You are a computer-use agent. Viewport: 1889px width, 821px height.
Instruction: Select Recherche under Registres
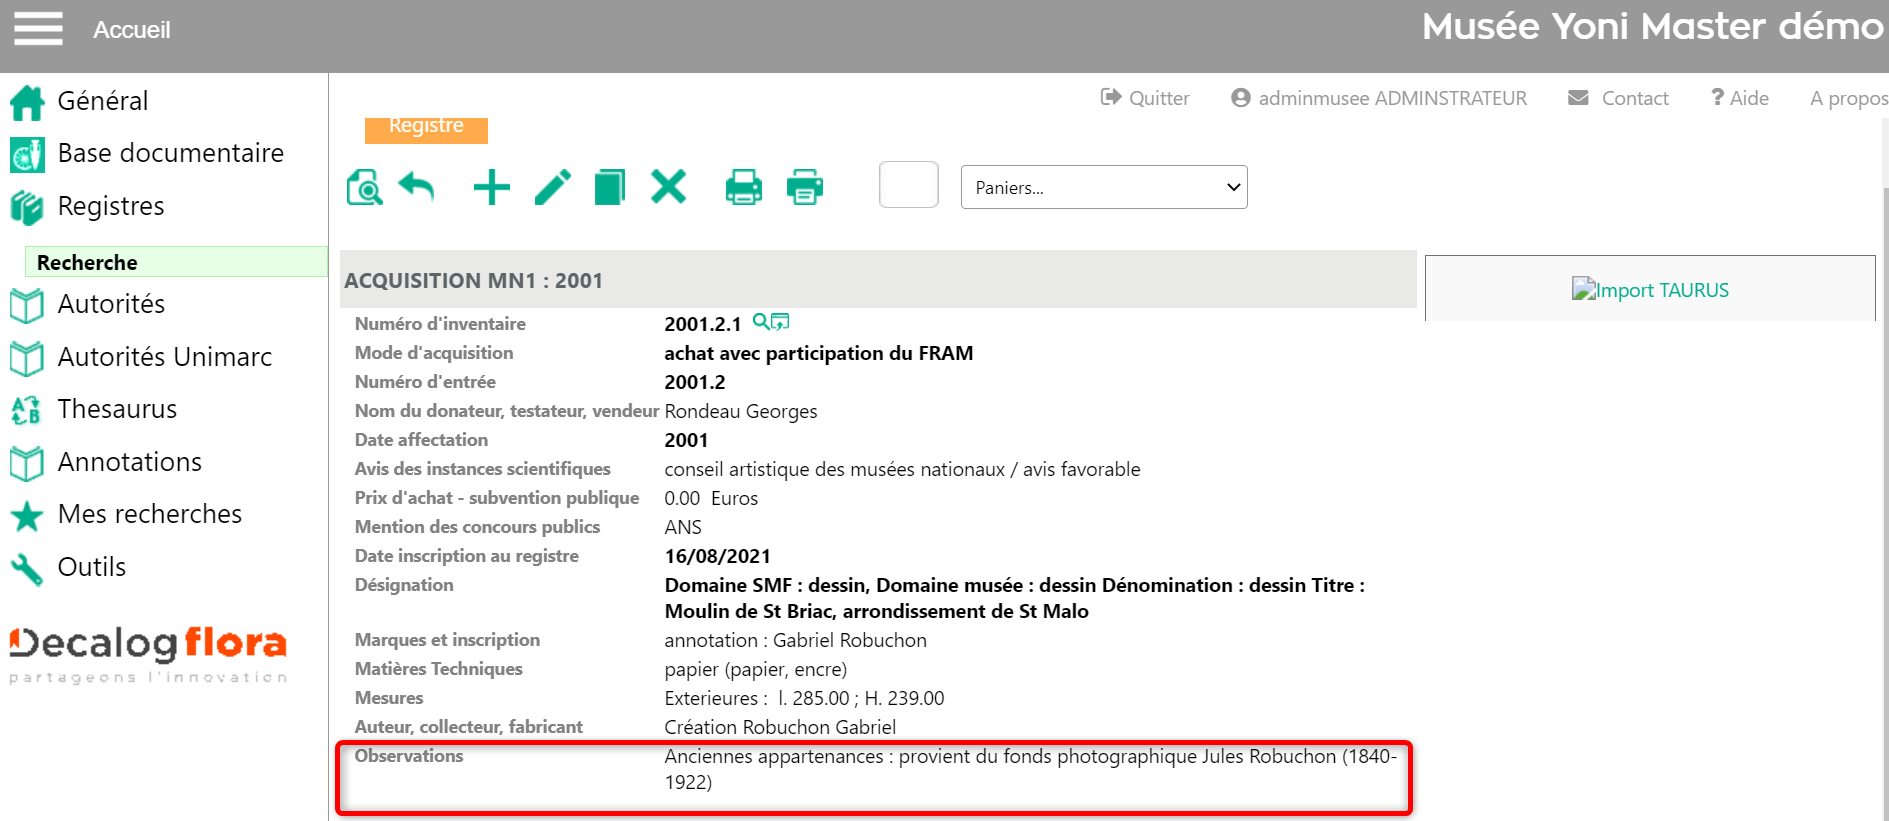coord(88,262)
